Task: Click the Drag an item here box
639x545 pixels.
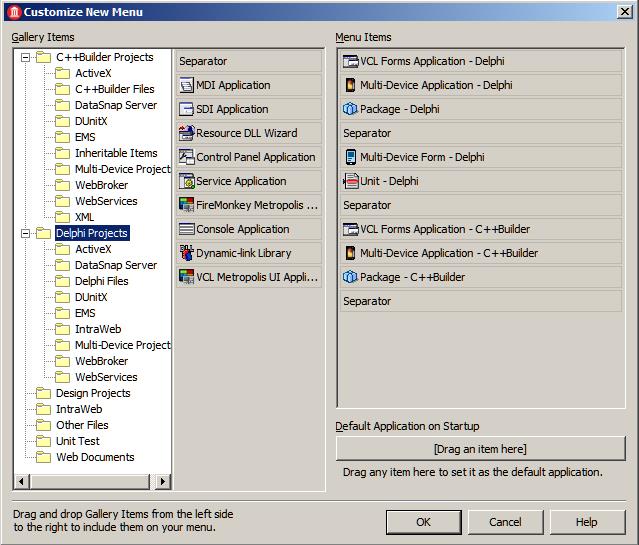Action: click(x=480, y=449)
